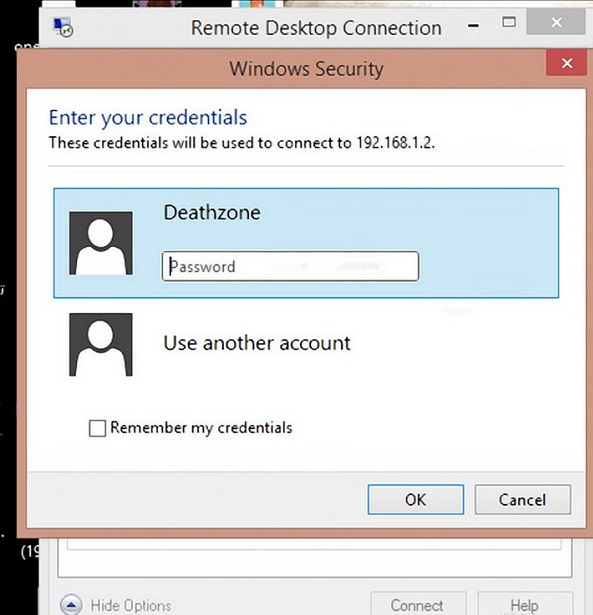Screen dimensions: 593x615
Task: Click the Connect button
Action: tap(418, 604)
